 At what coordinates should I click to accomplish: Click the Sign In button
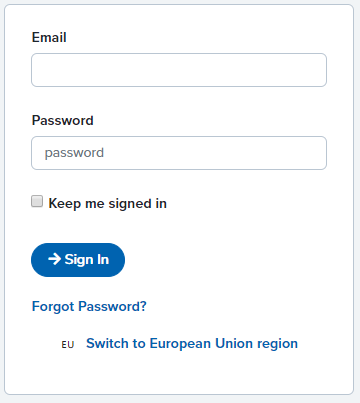pos(78,260)
